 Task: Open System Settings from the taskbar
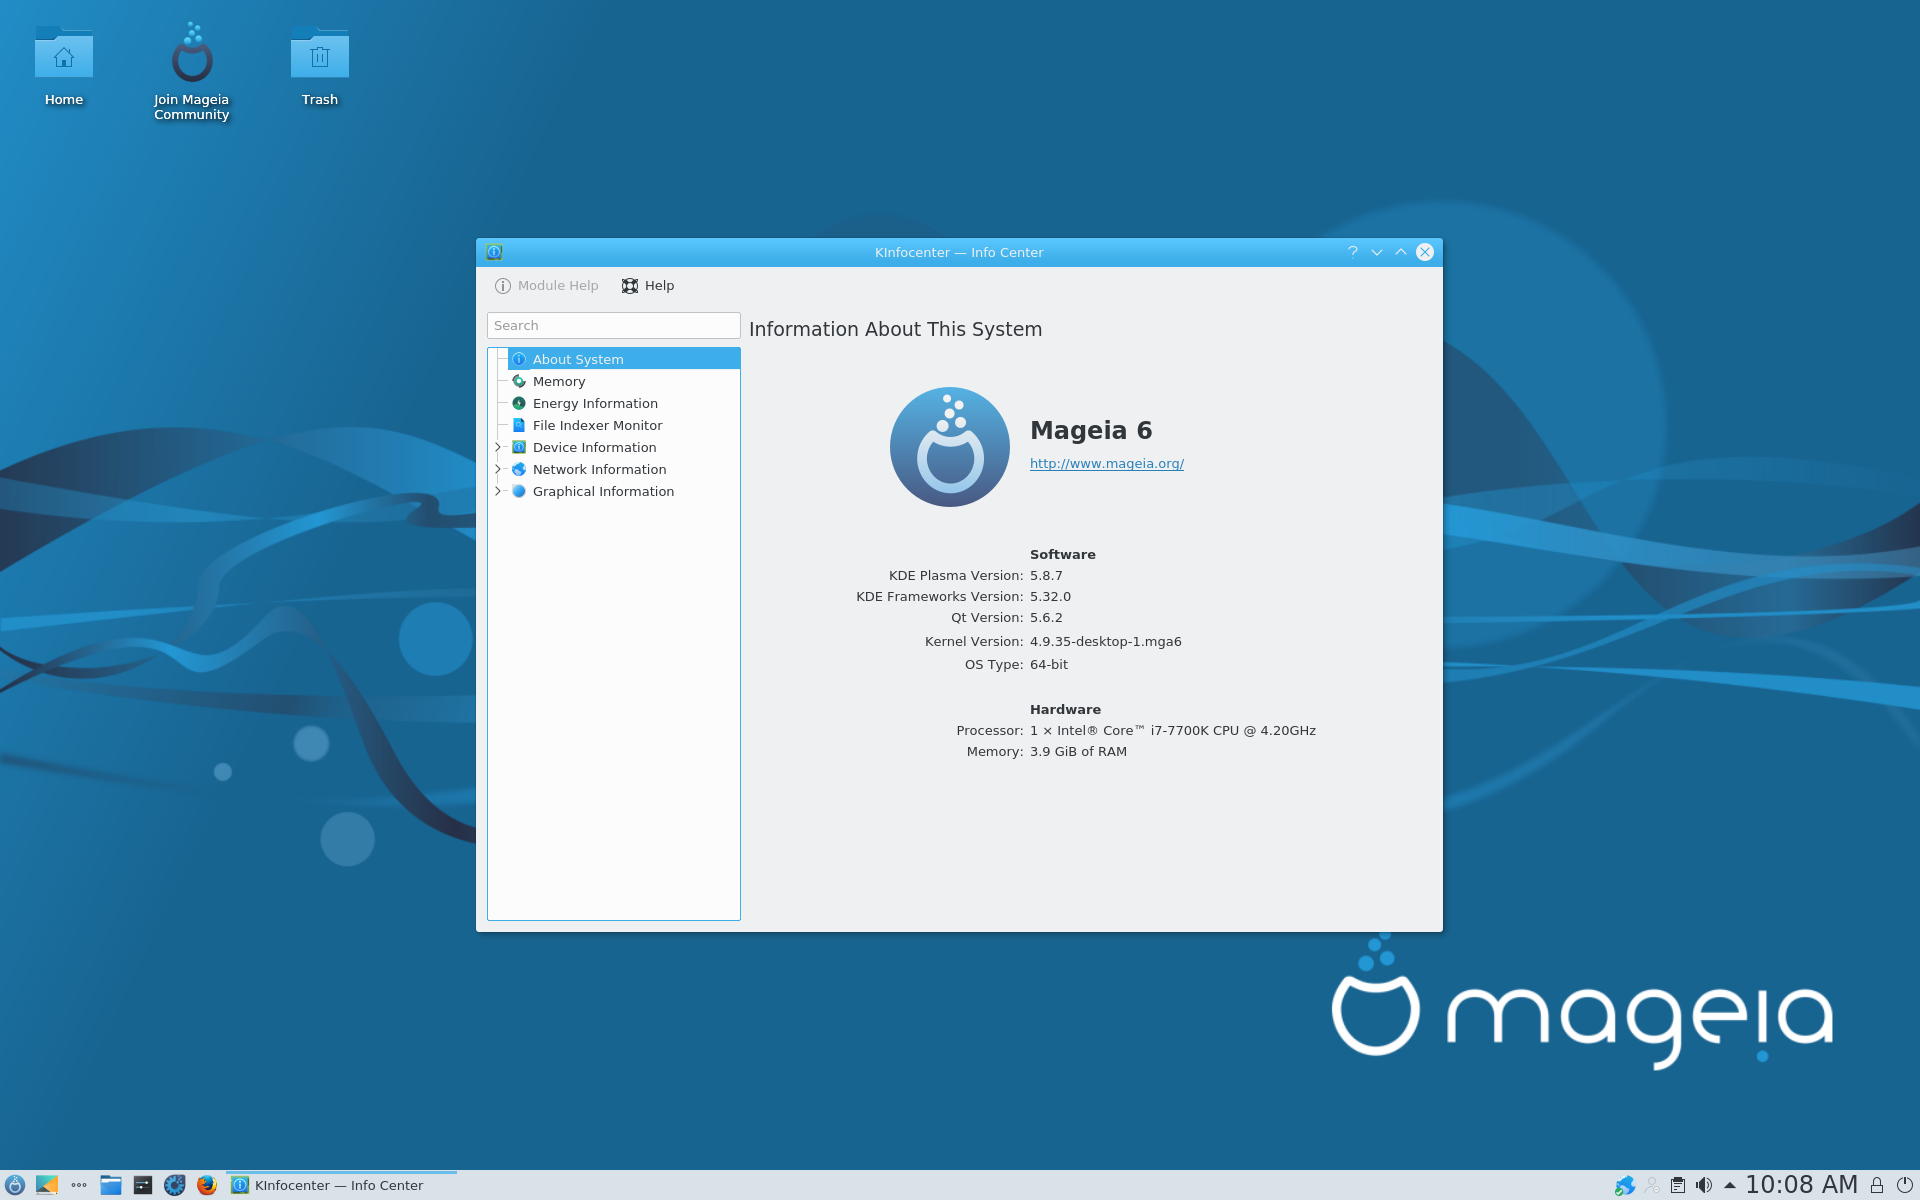(143, 1185)
